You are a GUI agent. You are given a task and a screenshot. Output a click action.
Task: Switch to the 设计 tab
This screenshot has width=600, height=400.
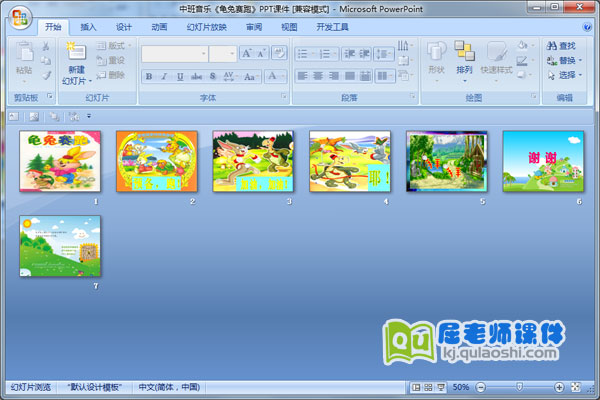tap(124, 27)
